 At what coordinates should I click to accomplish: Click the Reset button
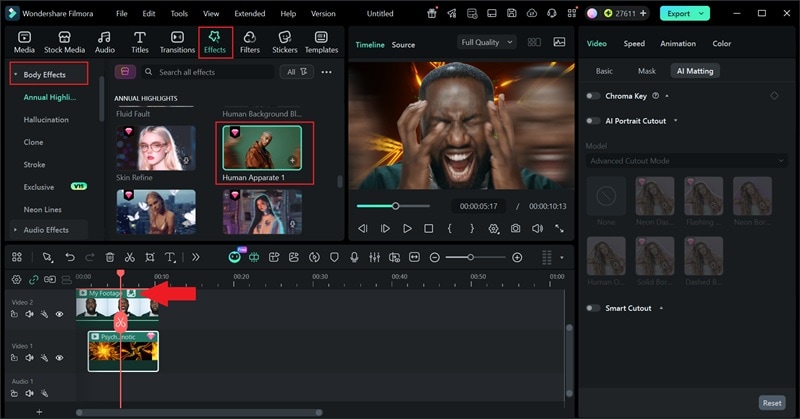[x=771, y=403]
